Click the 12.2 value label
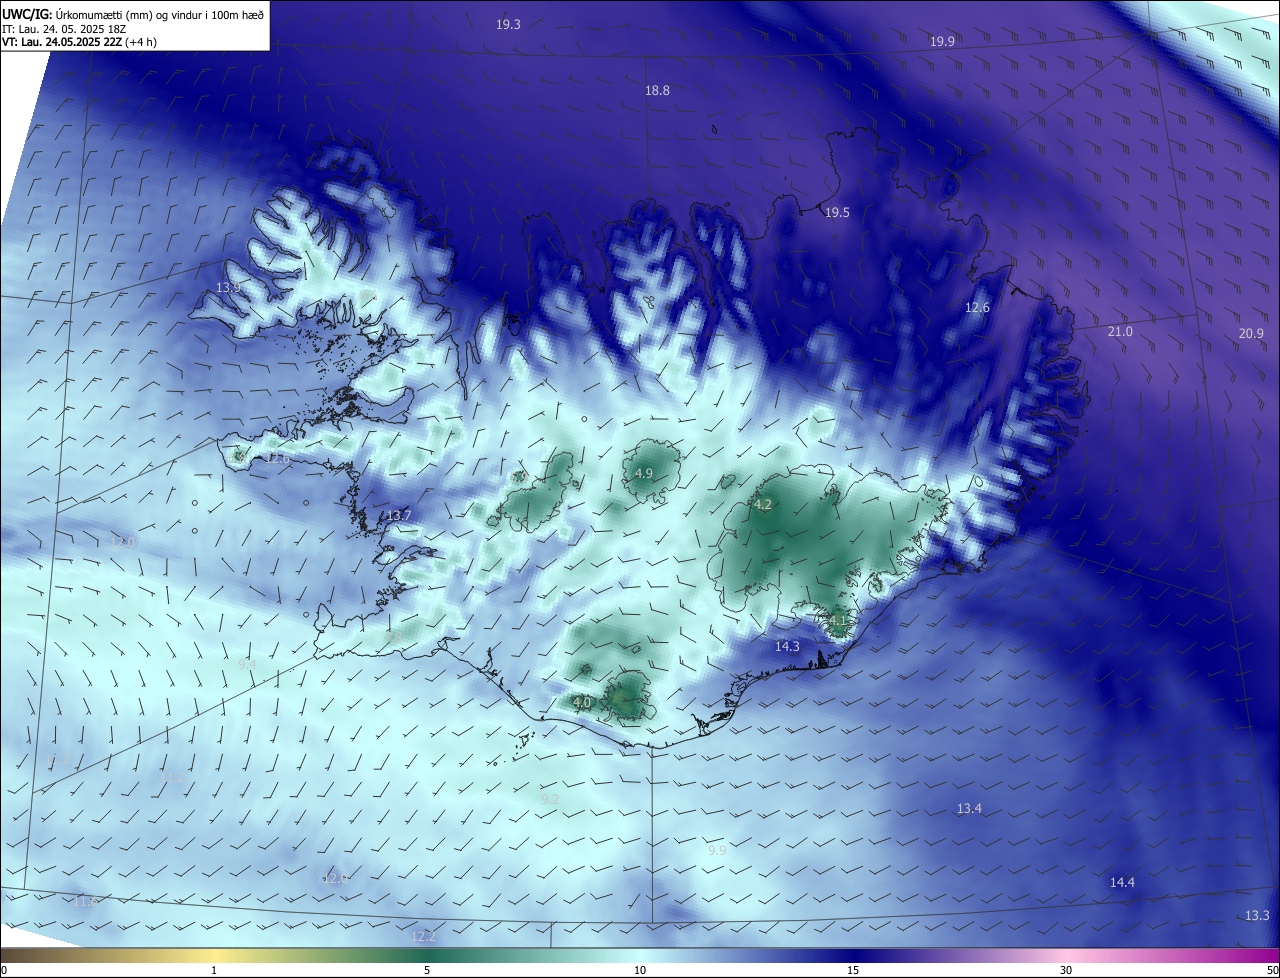The width and height of the screenshot is (1280, 978). (424, 936)
